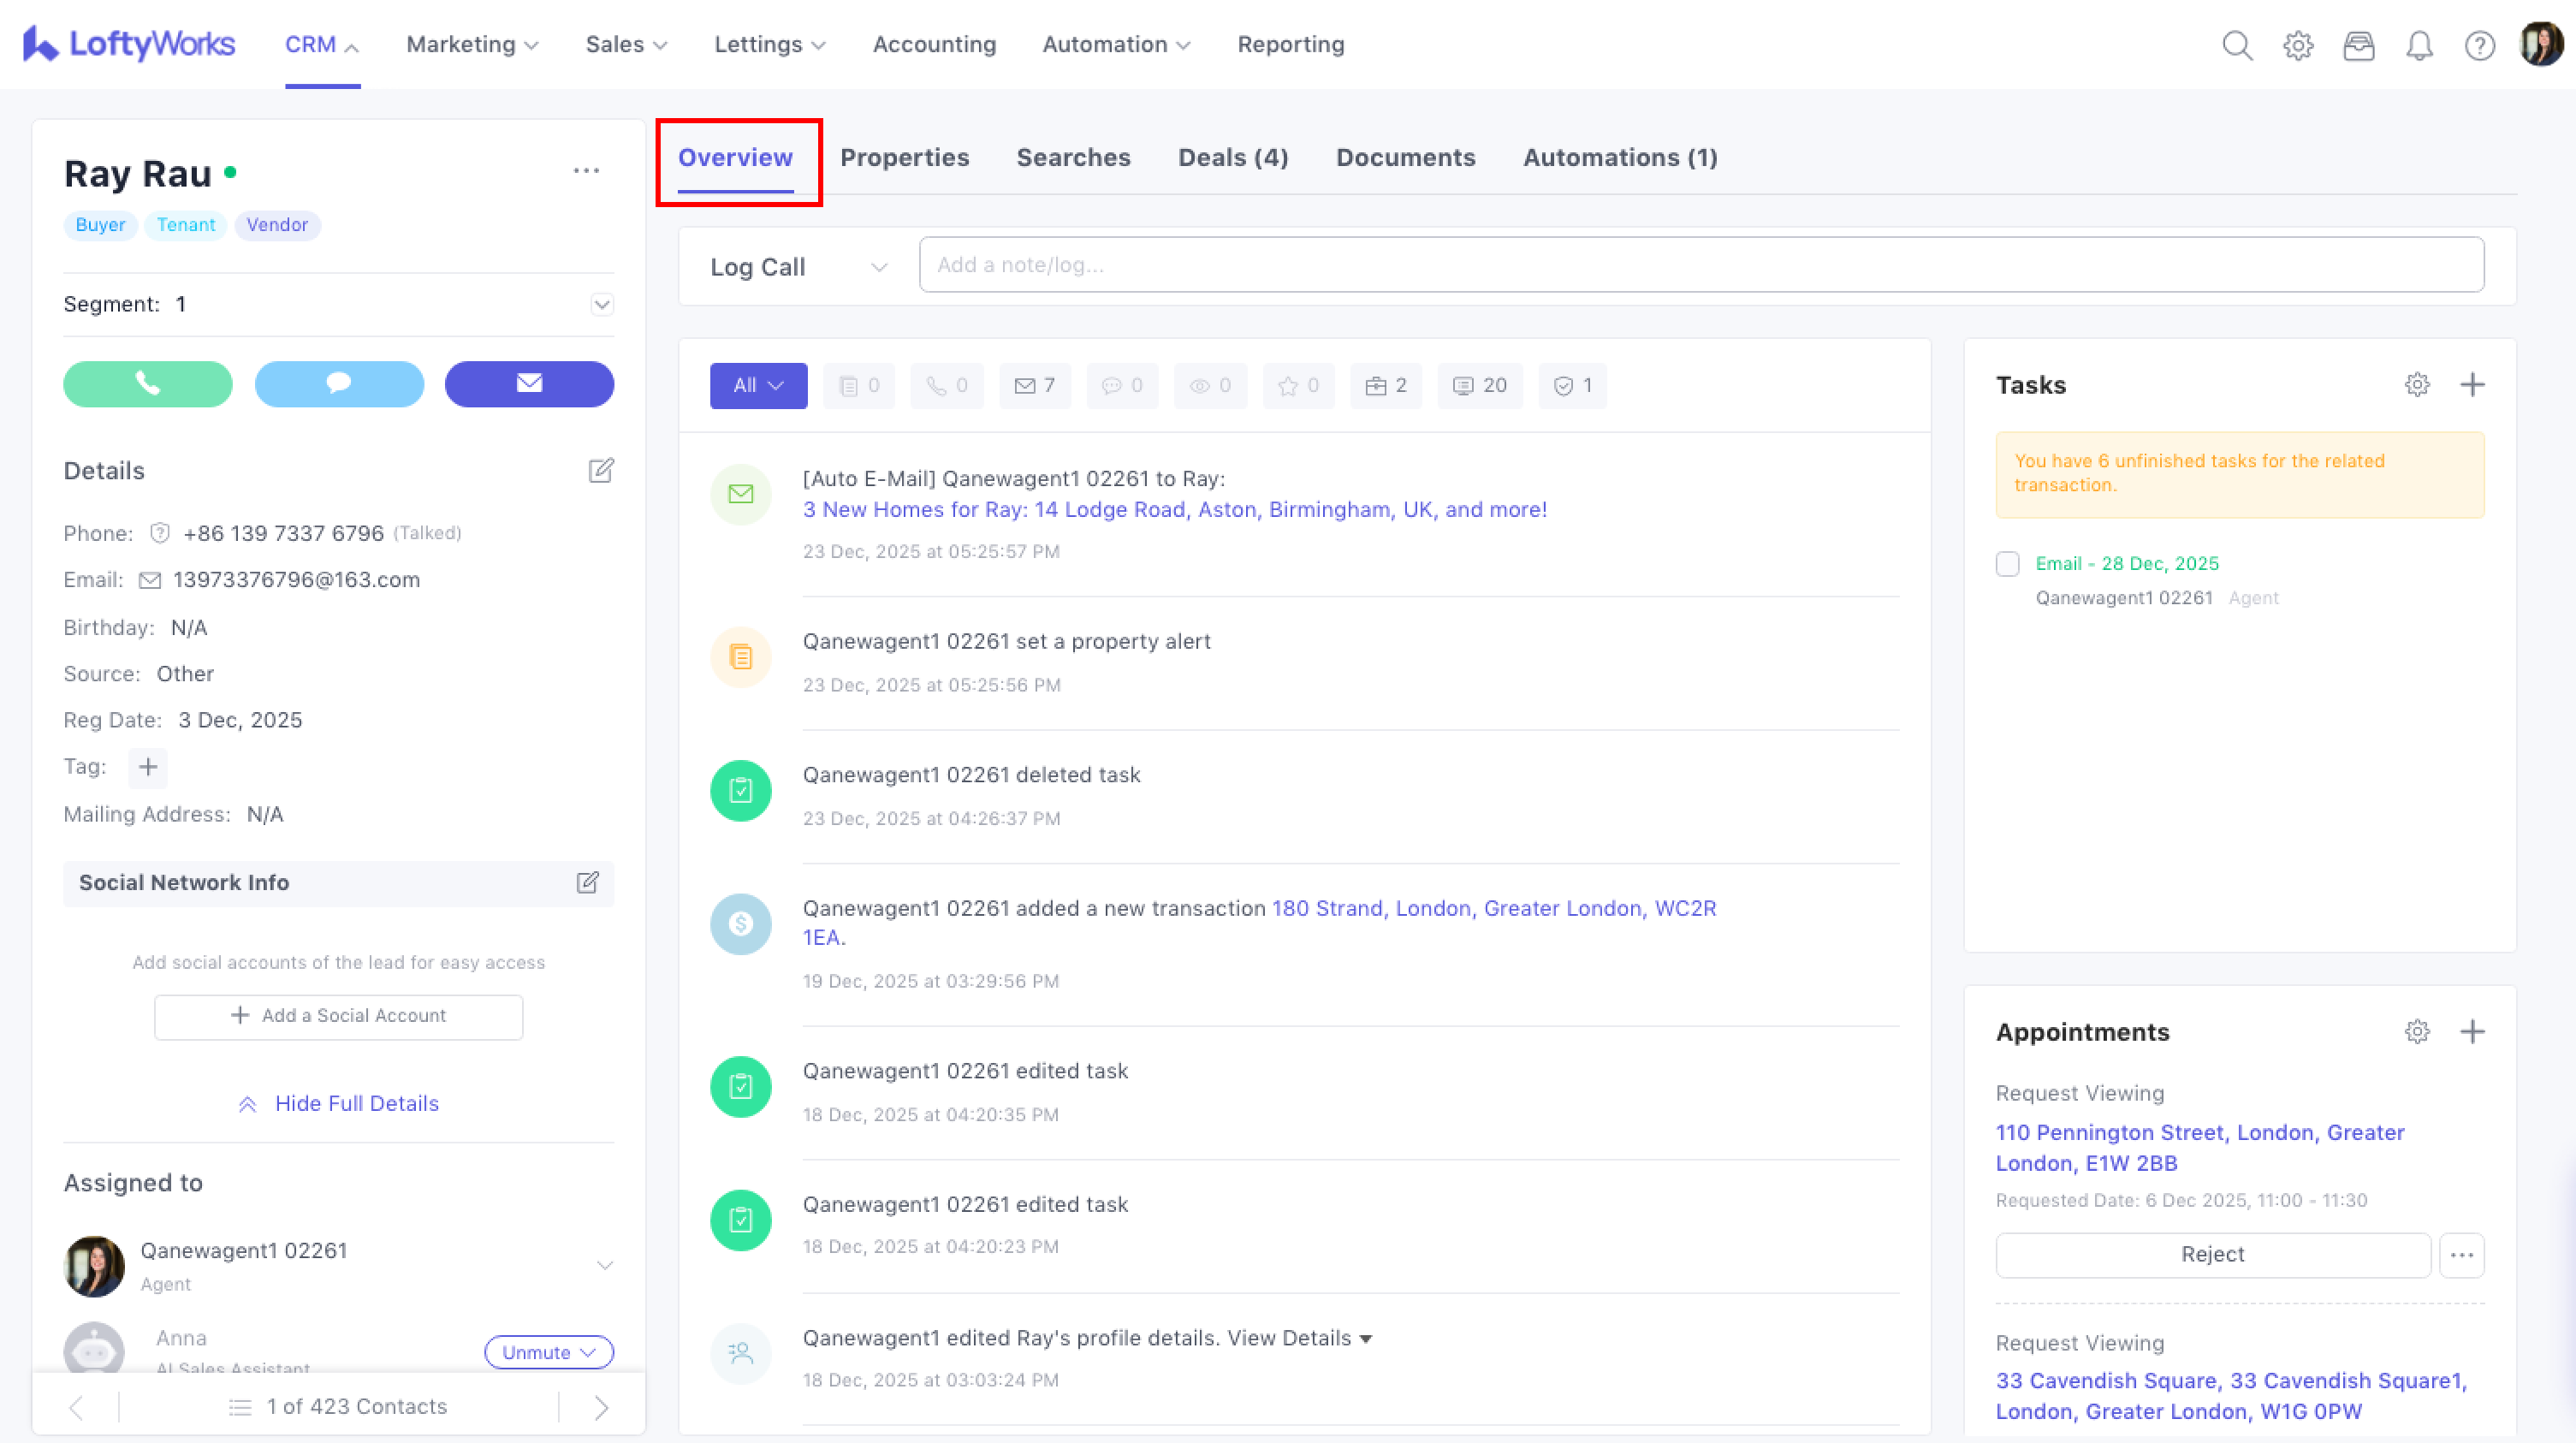Viewport: 2576px width, 1443px height.
Task: Open the inbox tray icon in header
Action: point(2358,45)
